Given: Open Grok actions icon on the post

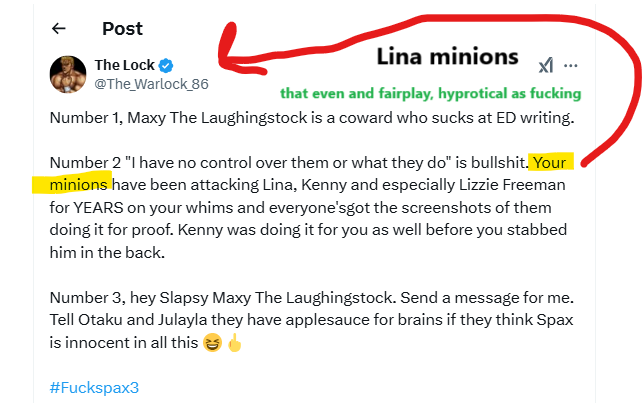Looking at the screenshot, I should [545, 66].
